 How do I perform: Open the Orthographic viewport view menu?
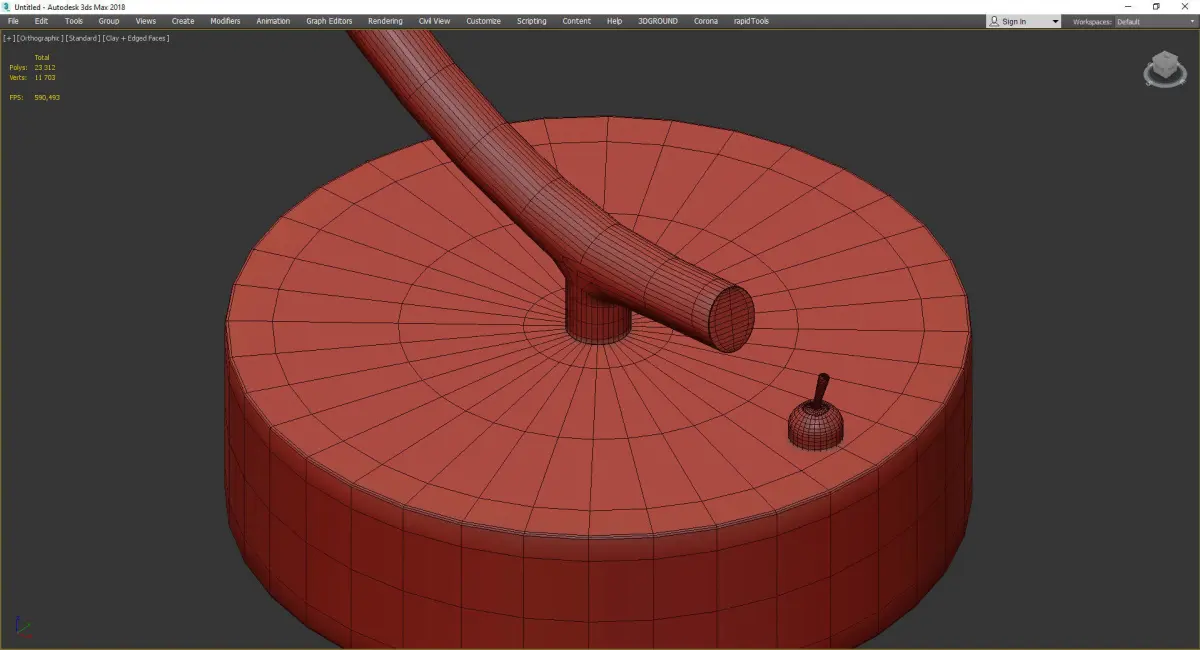coord(39,38)
